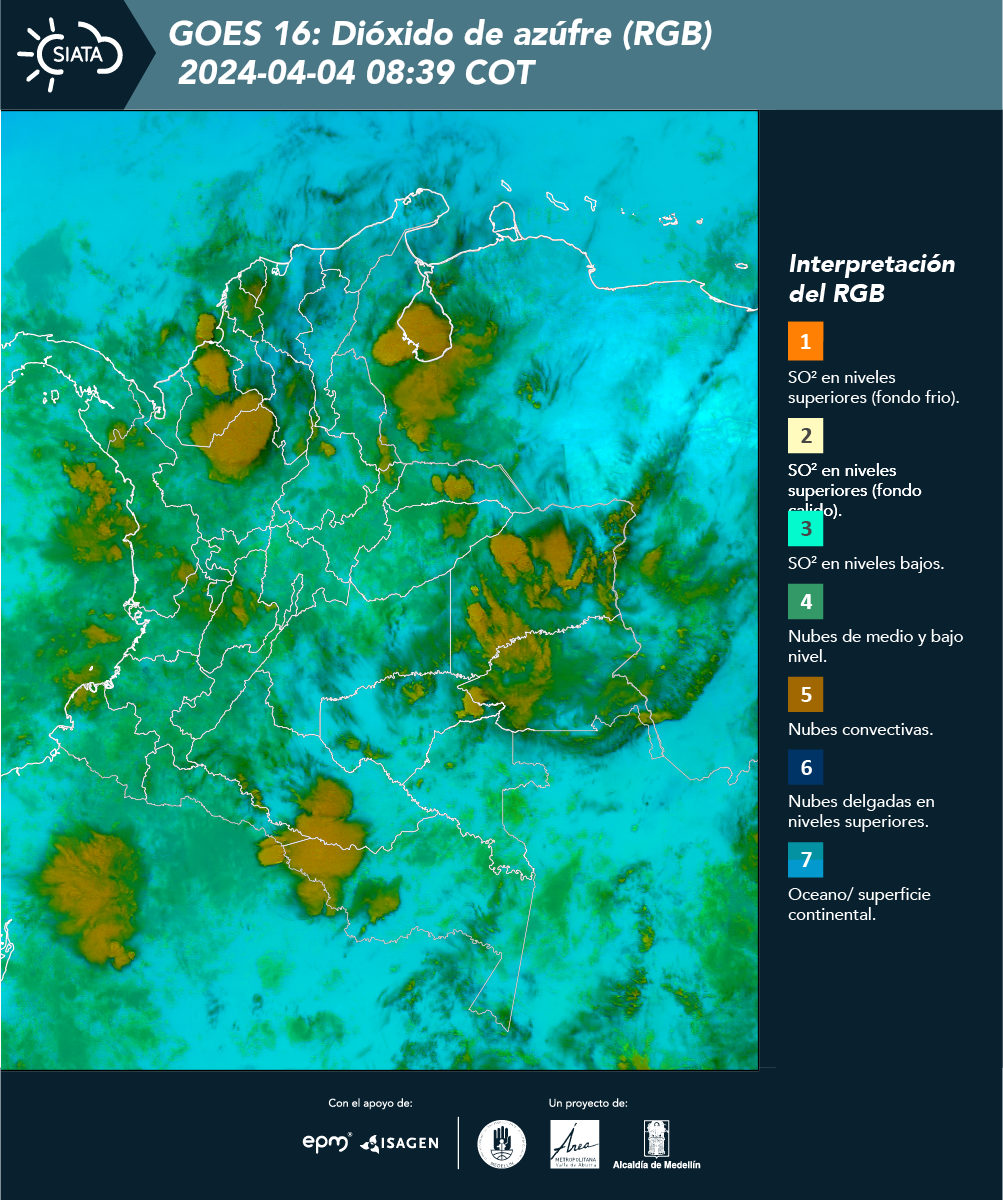This screenshot has width=1003, height=1200.
Task: Click the round Medellín seal logo
Action: pyautogui.click(x=502, y=1144)
